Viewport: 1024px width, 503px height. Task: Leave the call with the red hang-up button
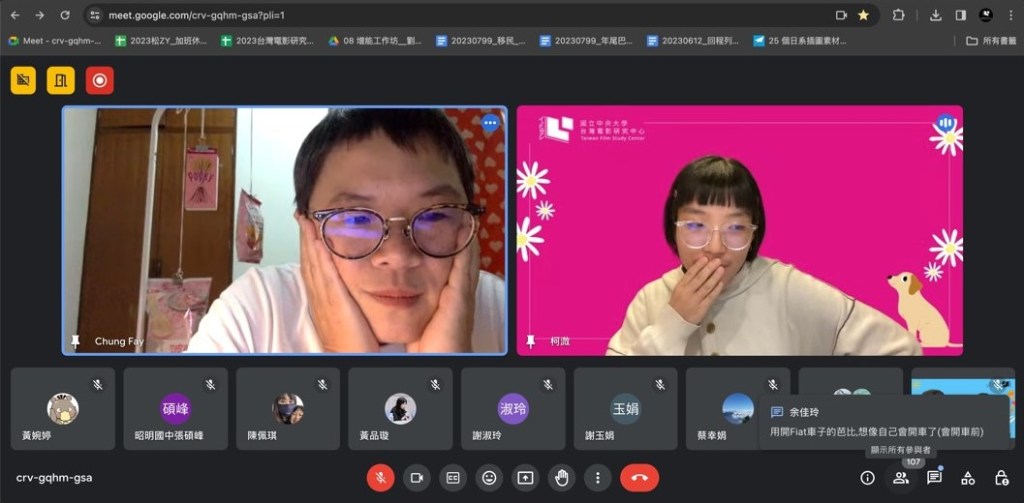pyautogui.click(x=639, y=478)
